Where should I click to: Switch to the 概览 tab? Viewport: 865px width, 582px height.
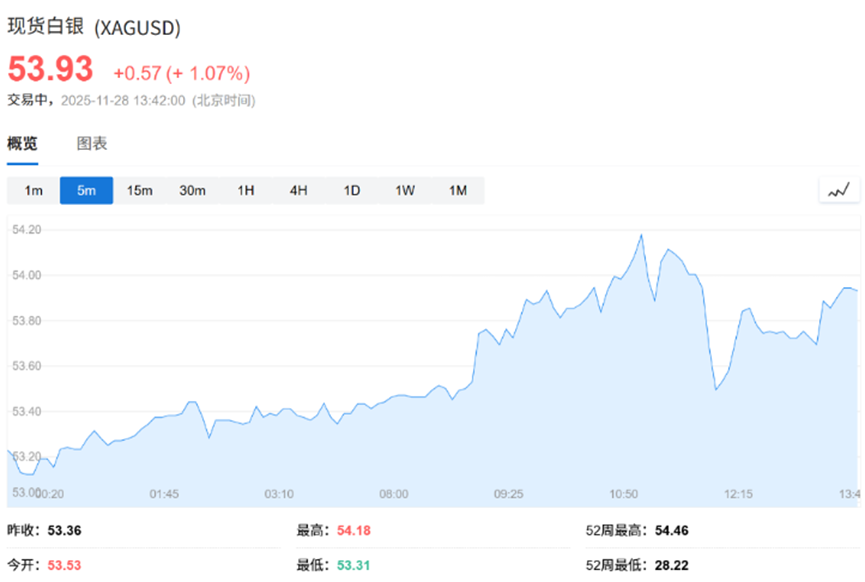(x=22, y=144)
